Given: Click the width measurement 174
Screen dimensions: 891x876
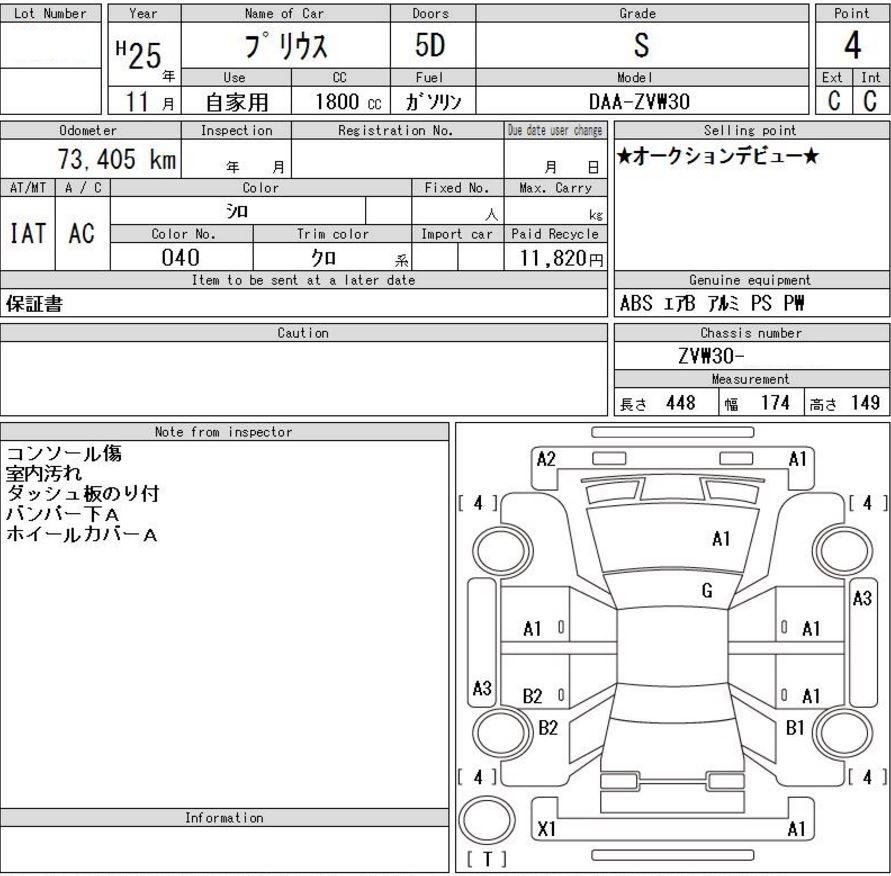Looking at the screenshot, I should (775, 403).
